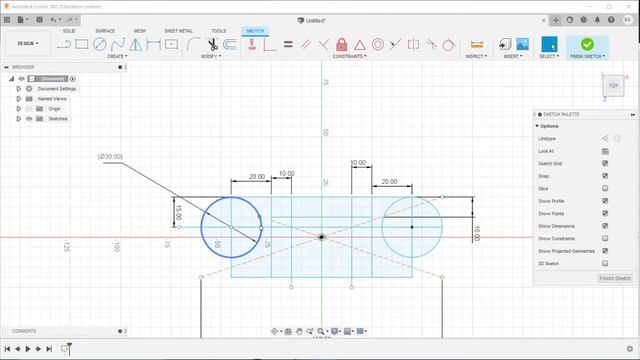Select the Sketch Dimension tool
Viewport: 640px width, 360px height.
(x=153, y=44)
